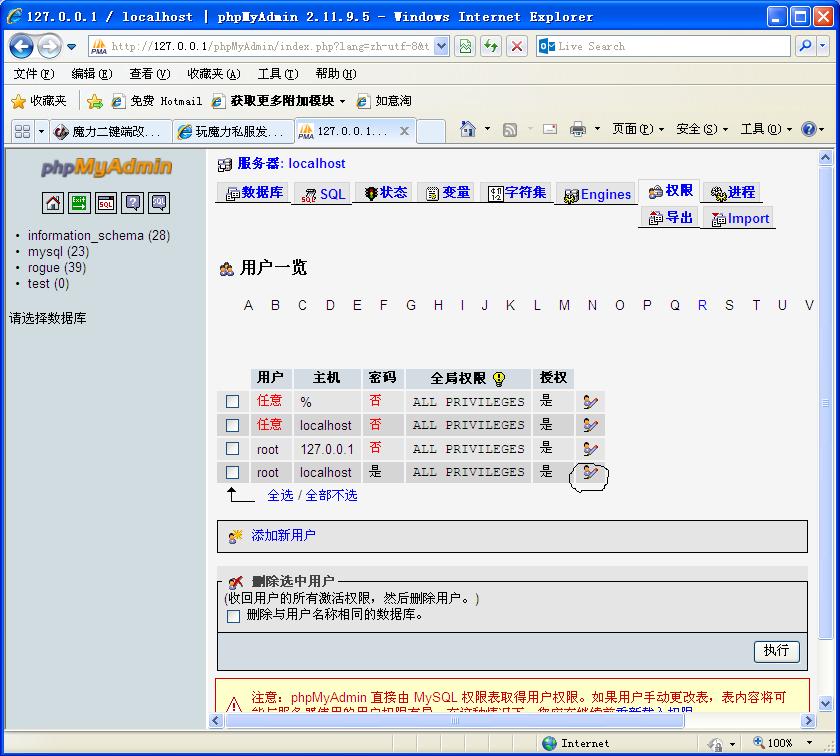This screenshot has width=840, height=756.
Task: Click the IE print icon
Action: click(x=577, y=129)
